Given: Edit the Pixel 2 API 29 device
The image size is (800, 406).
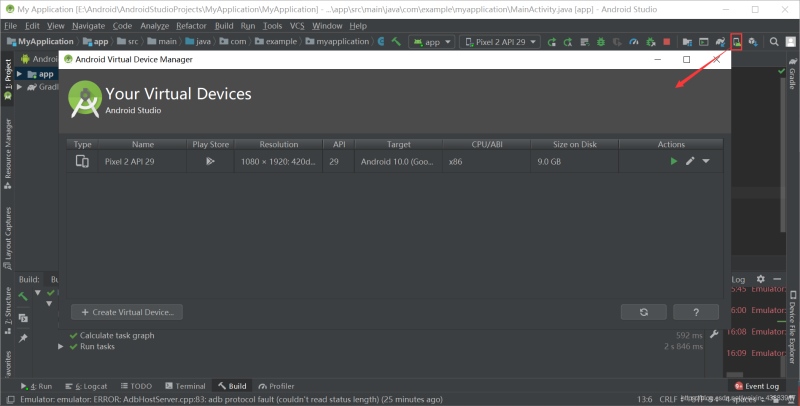Looking at the screenshot, I should click(690, 161).
